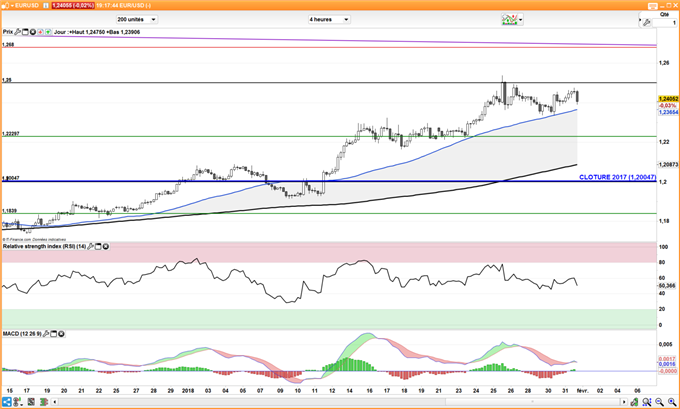Click the chart padlock zoom icon
Screen dimensions: 680x409
click(634, 402)
